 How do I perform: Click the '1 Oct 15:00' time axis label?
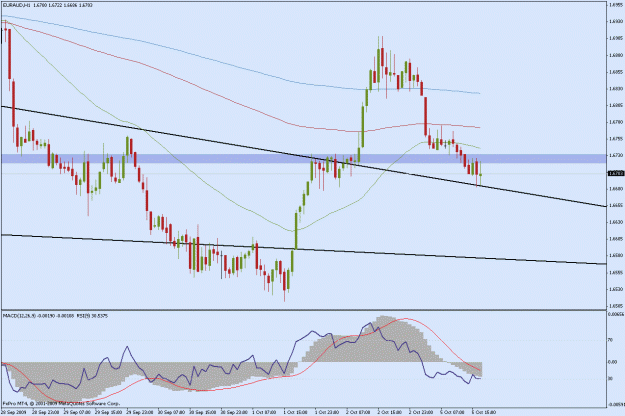(297, 412)
